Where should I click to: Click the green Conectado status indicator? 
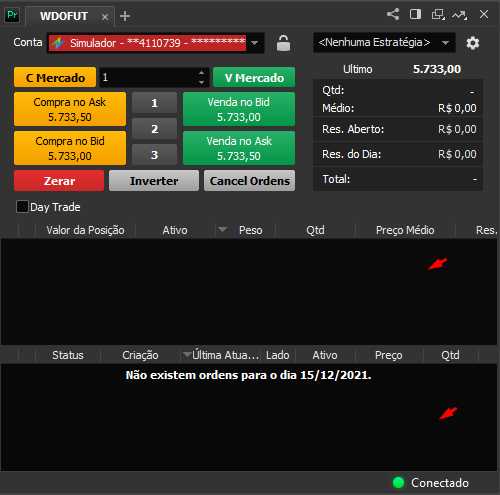coord(398,482)
